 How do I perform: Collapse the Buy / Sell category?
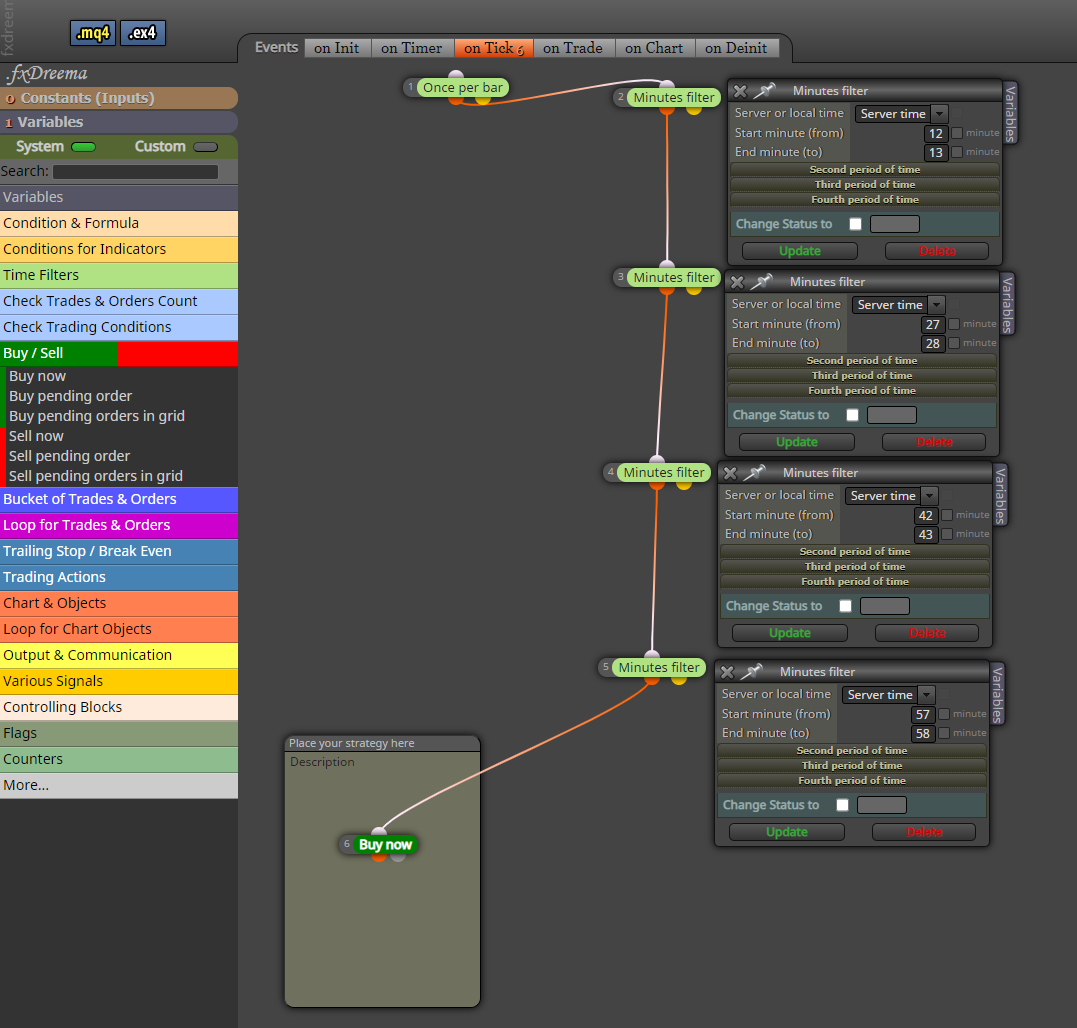click(x=119, y=353)
